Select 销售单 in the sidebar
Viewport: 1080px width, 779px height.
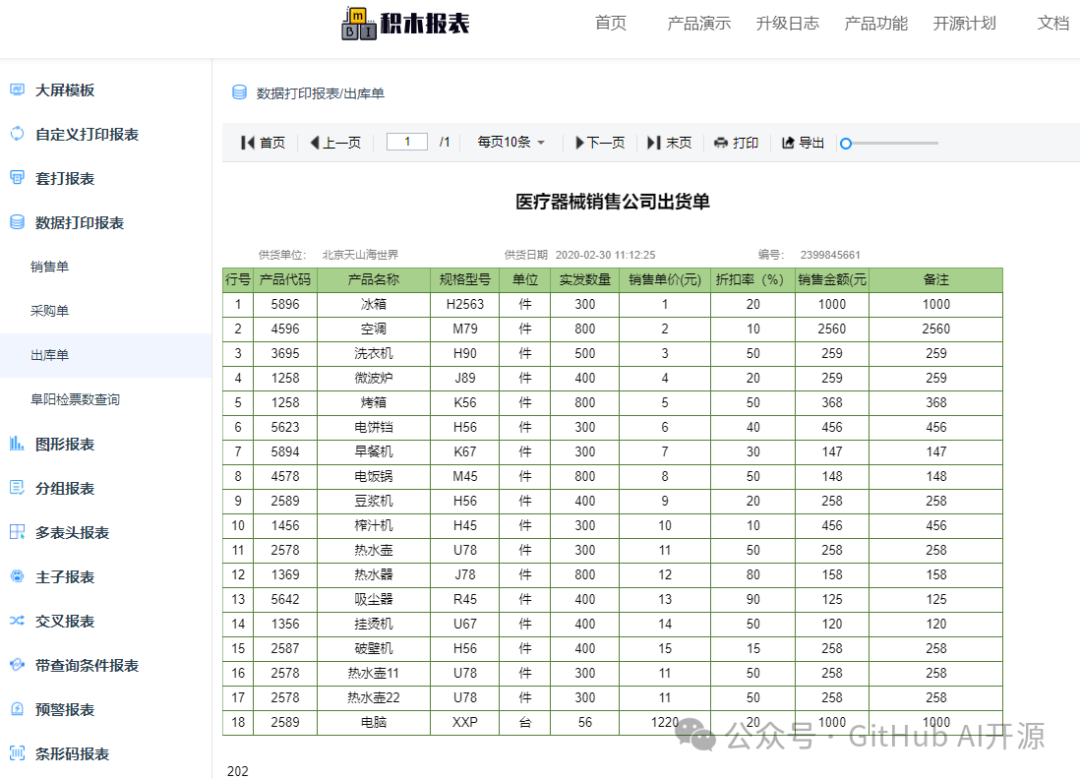[x=50, y=267]
